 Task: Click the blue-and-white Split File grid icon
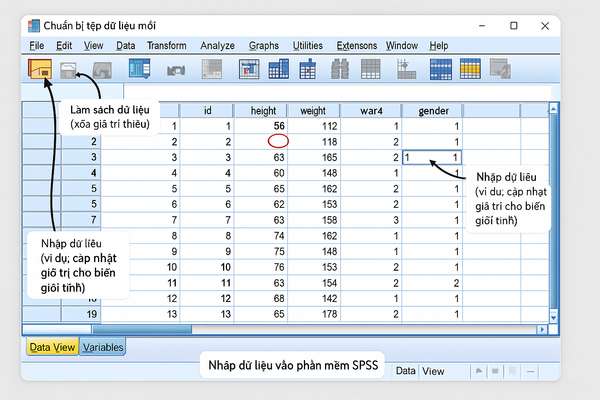(x=441, y=69)
